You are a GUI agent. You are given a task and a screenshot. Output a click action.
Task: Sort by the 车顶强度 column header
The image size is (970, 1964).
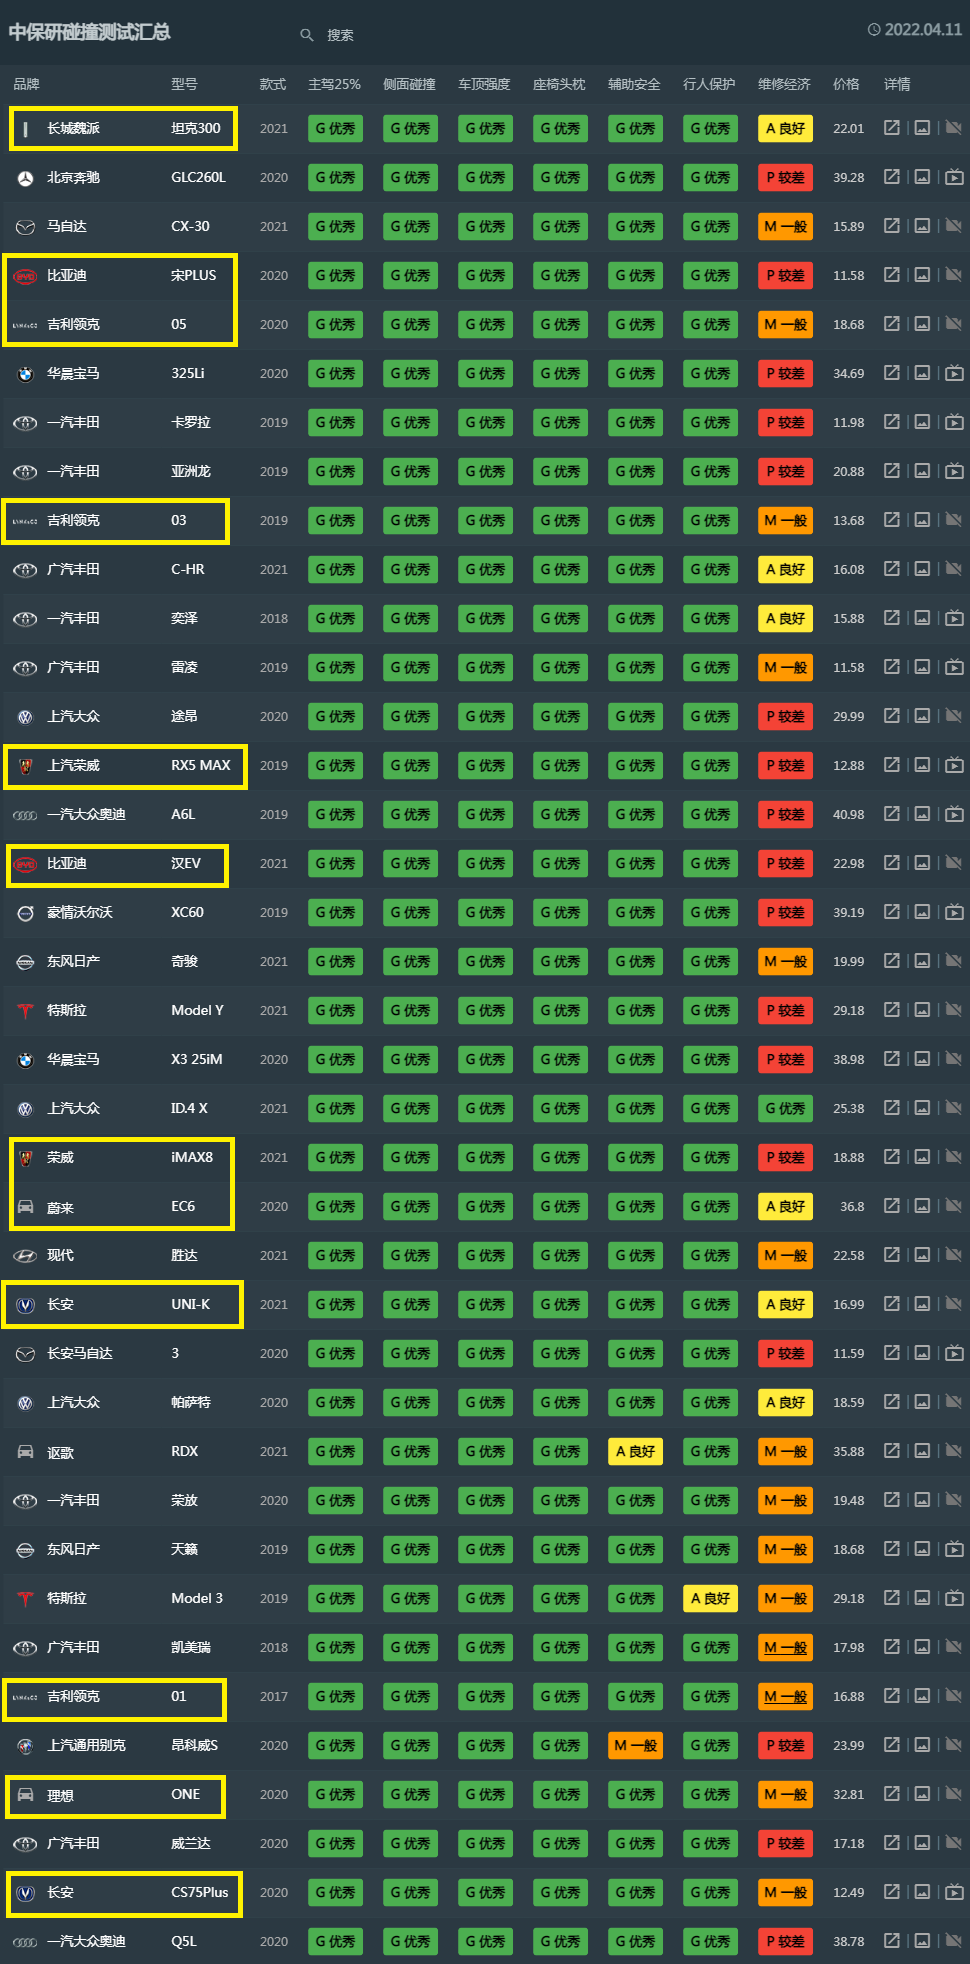click(x=484, y=84)
